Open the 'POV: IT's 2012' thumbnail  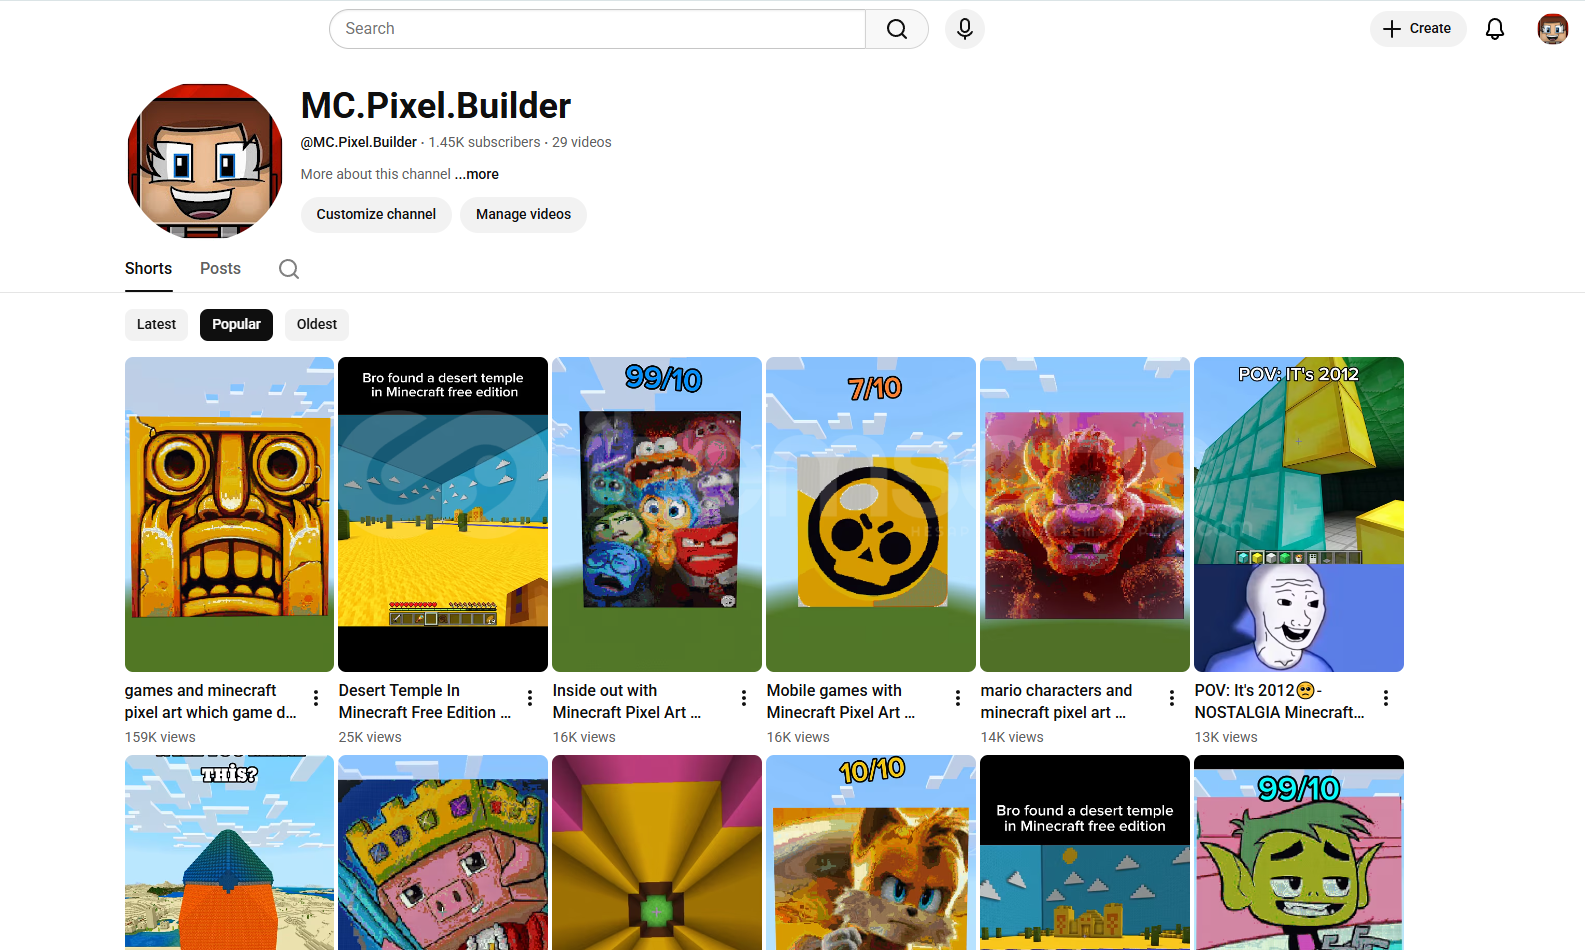pos(1299,514)
